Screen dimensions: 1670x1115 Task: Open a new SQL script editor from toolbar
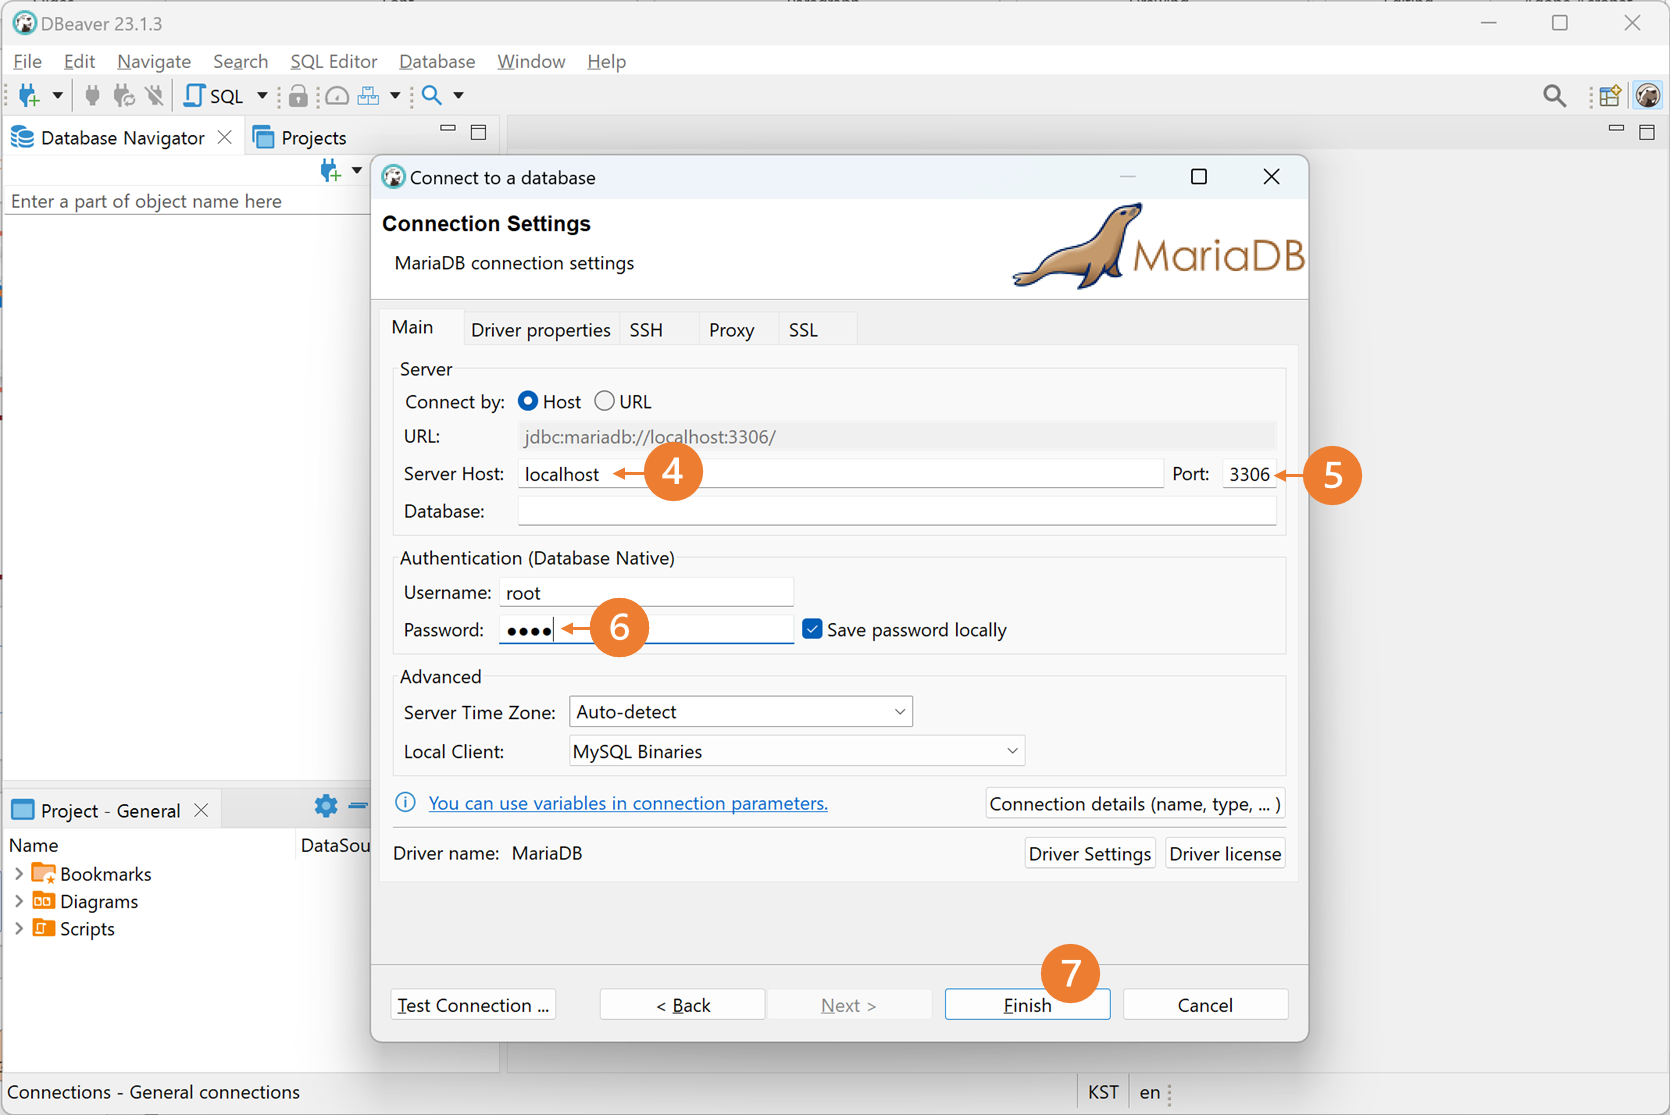[x=214, y=95]
